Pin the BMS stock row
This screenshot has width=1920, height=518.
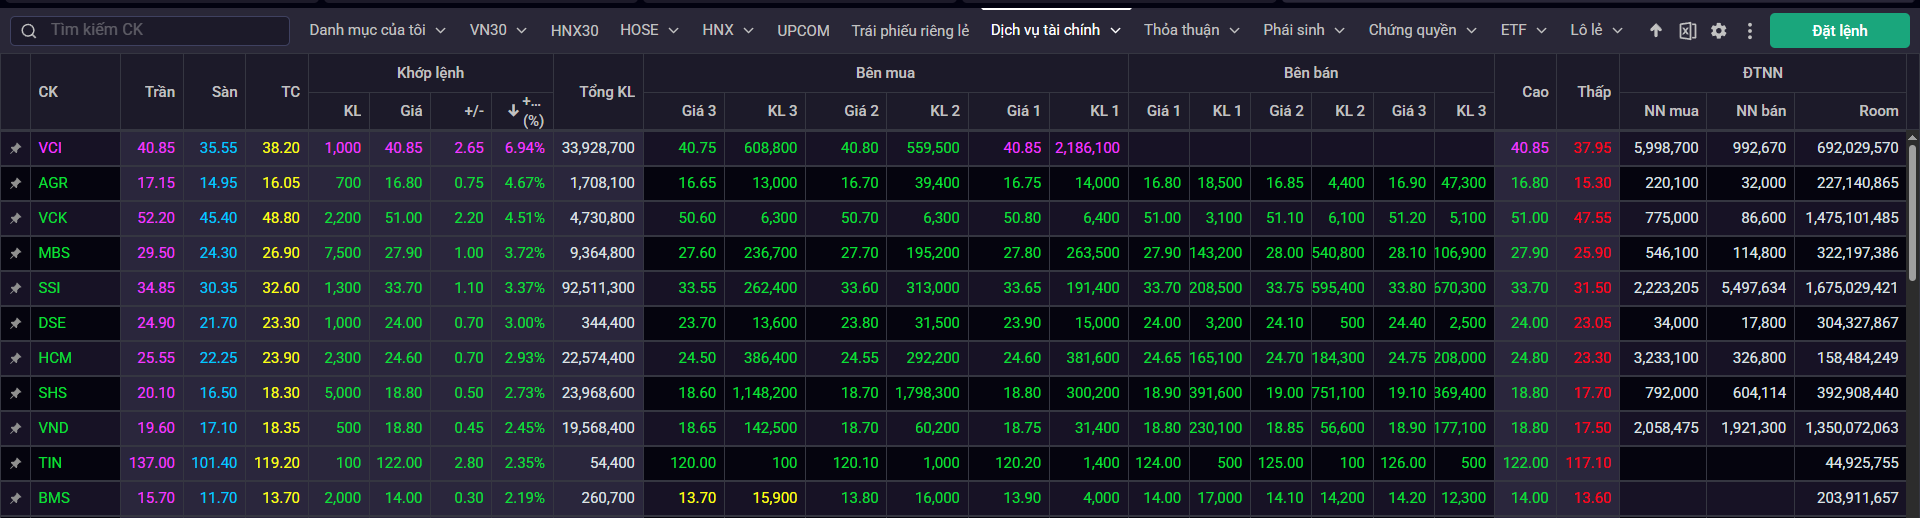[x=15, y=498]
